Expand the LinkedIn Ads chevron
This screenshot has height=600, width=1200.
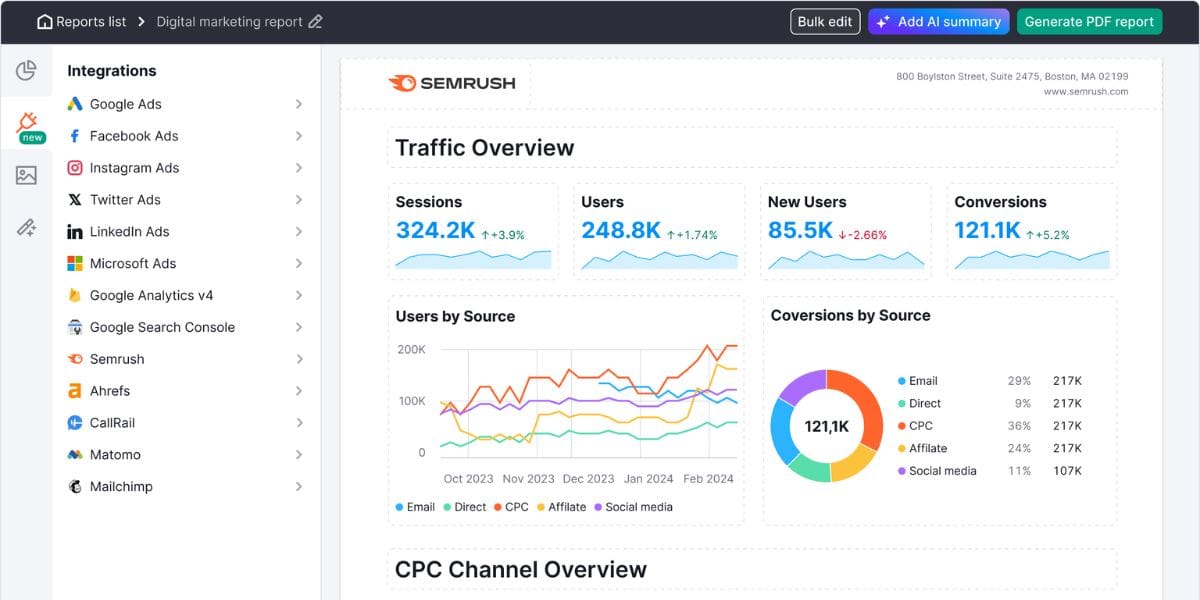click(299, 232)
